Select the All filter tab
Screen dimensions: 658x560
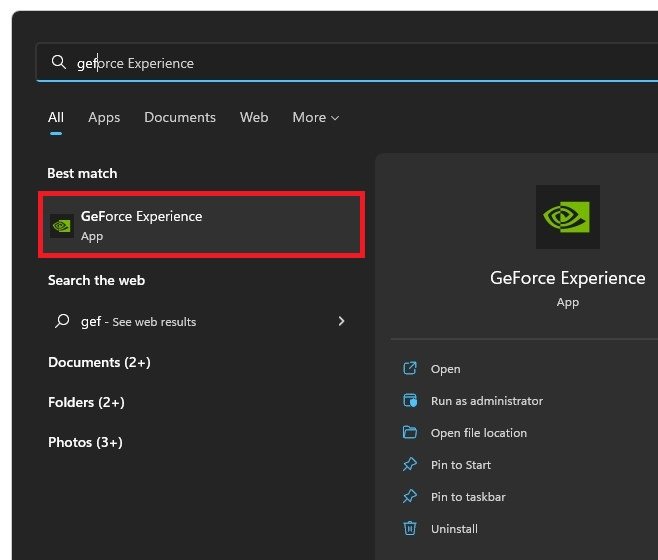(56, 118)
